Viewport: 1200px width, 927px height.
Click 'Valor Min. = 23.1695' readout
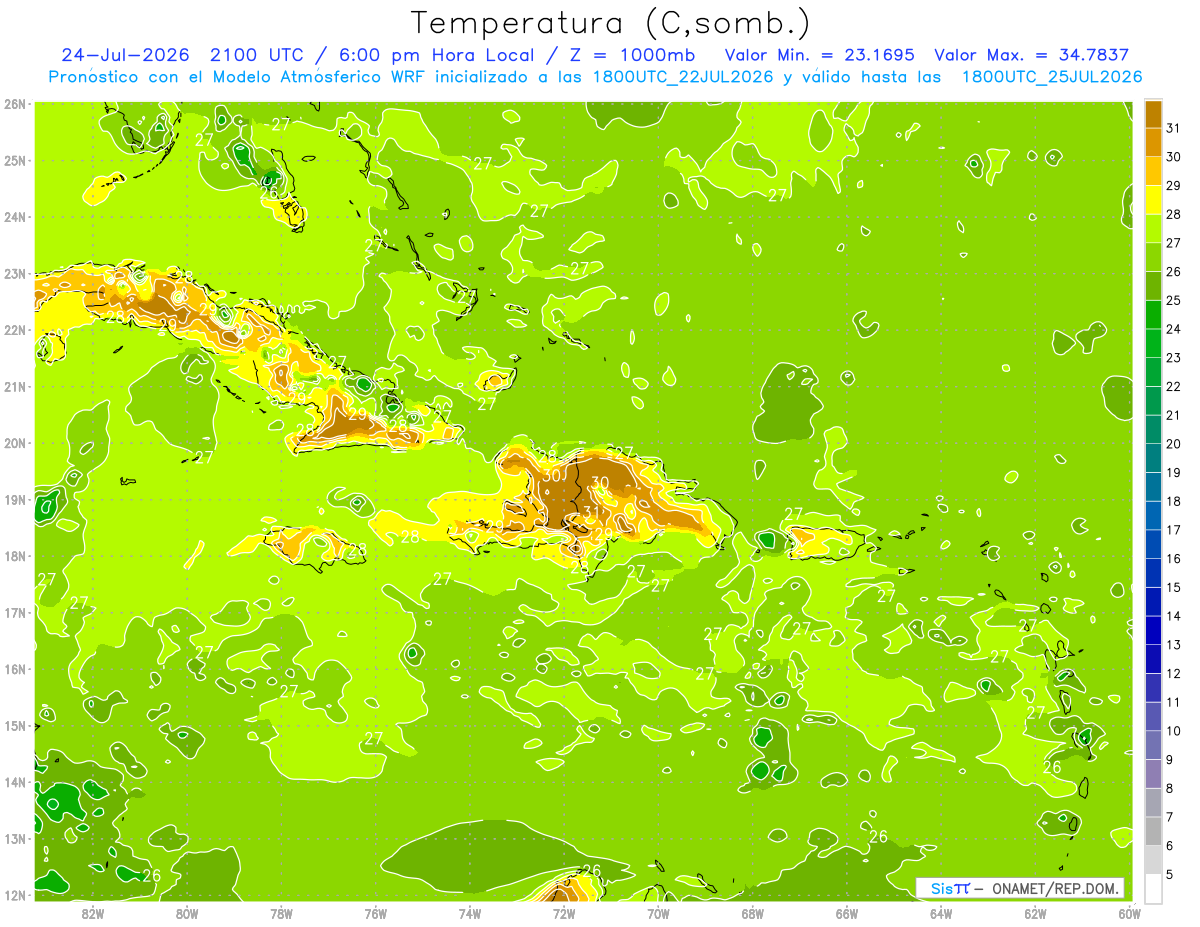click(820, 55)
